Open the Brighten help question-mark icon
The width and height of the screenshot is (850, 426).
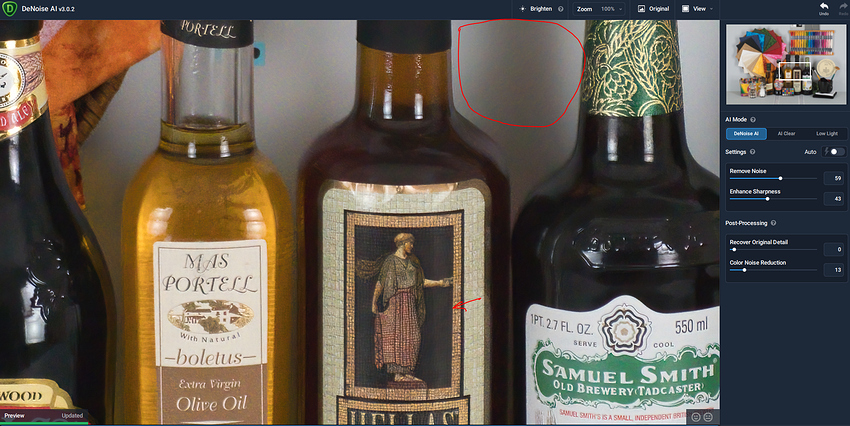click(x=561, y=9)
